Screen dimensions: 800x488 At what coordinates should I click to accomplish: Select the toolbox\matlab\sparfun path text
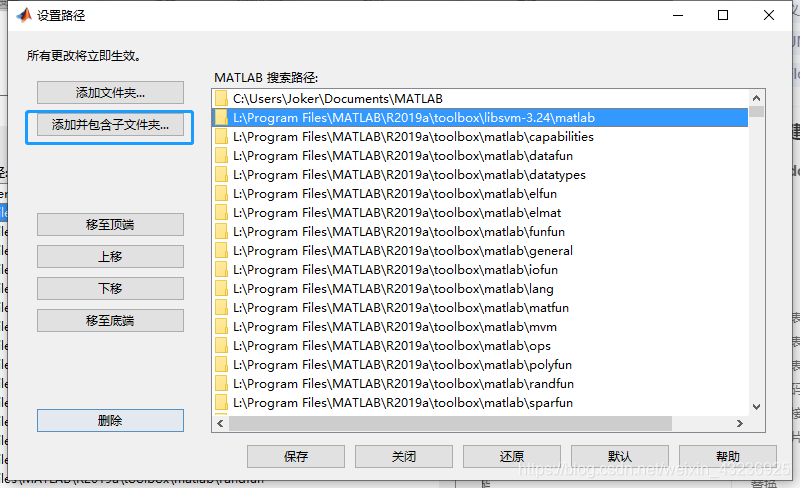coord(403,403)
